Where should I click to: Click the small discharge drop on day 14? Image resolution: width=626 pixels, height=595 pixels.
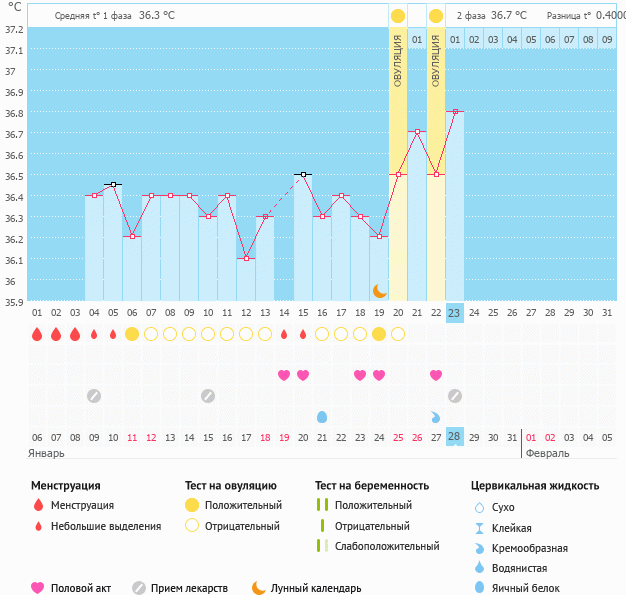pos(284,334)
